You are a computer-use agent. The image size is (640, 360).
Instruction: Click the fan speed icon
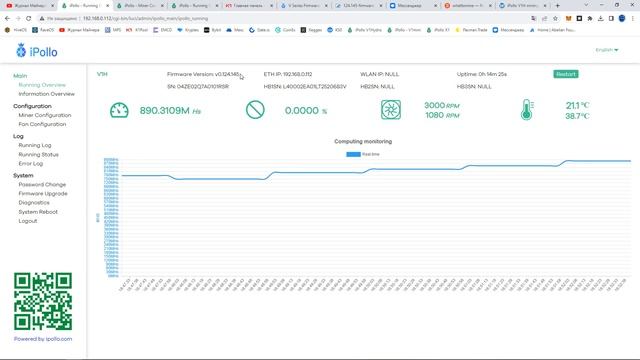point(391,110)
